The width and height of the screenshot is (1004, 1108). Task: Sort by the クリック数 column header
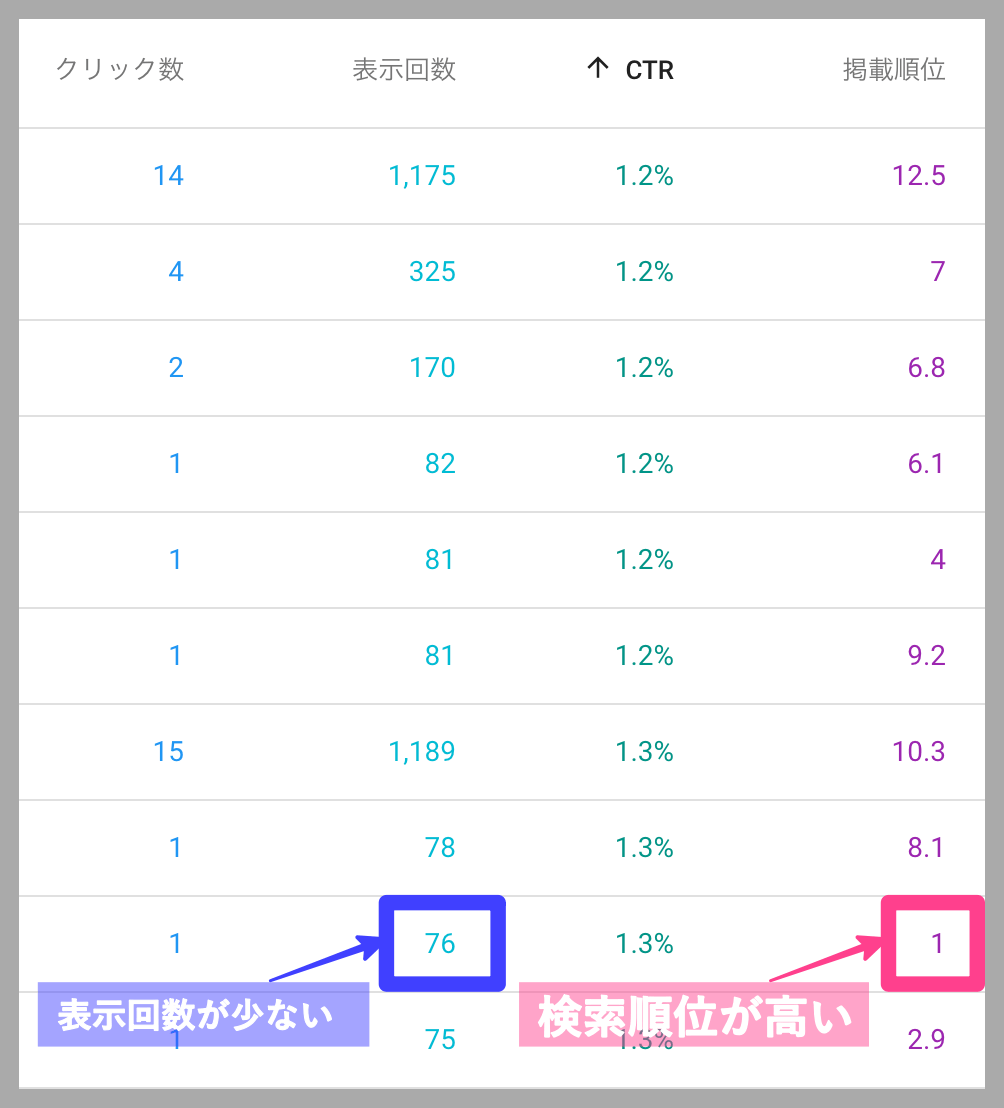pos(120,69)
